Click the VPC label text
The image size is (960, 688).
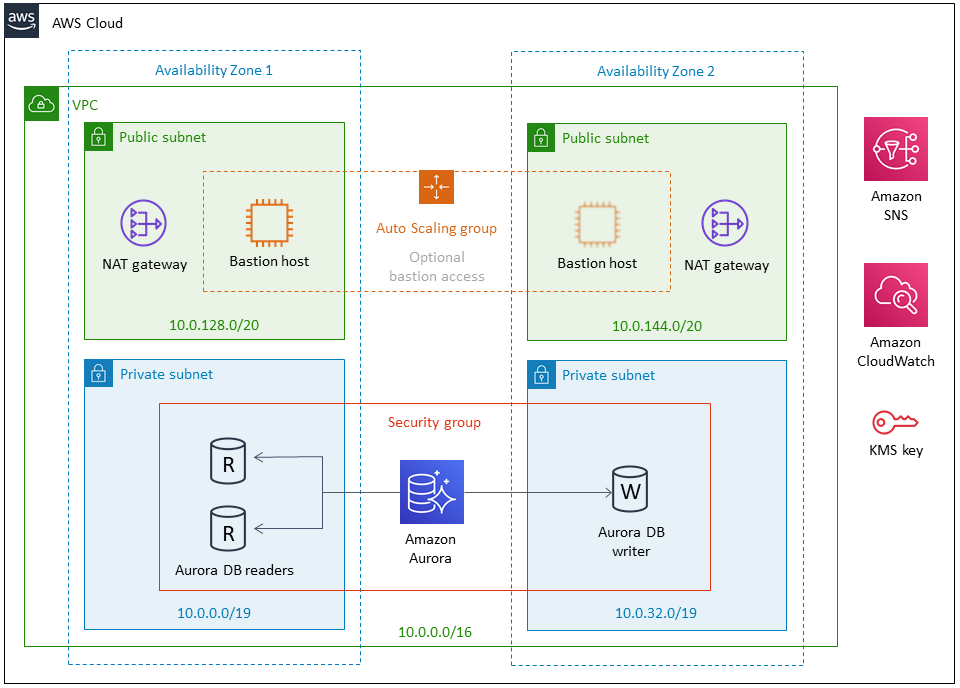point(85,105)
